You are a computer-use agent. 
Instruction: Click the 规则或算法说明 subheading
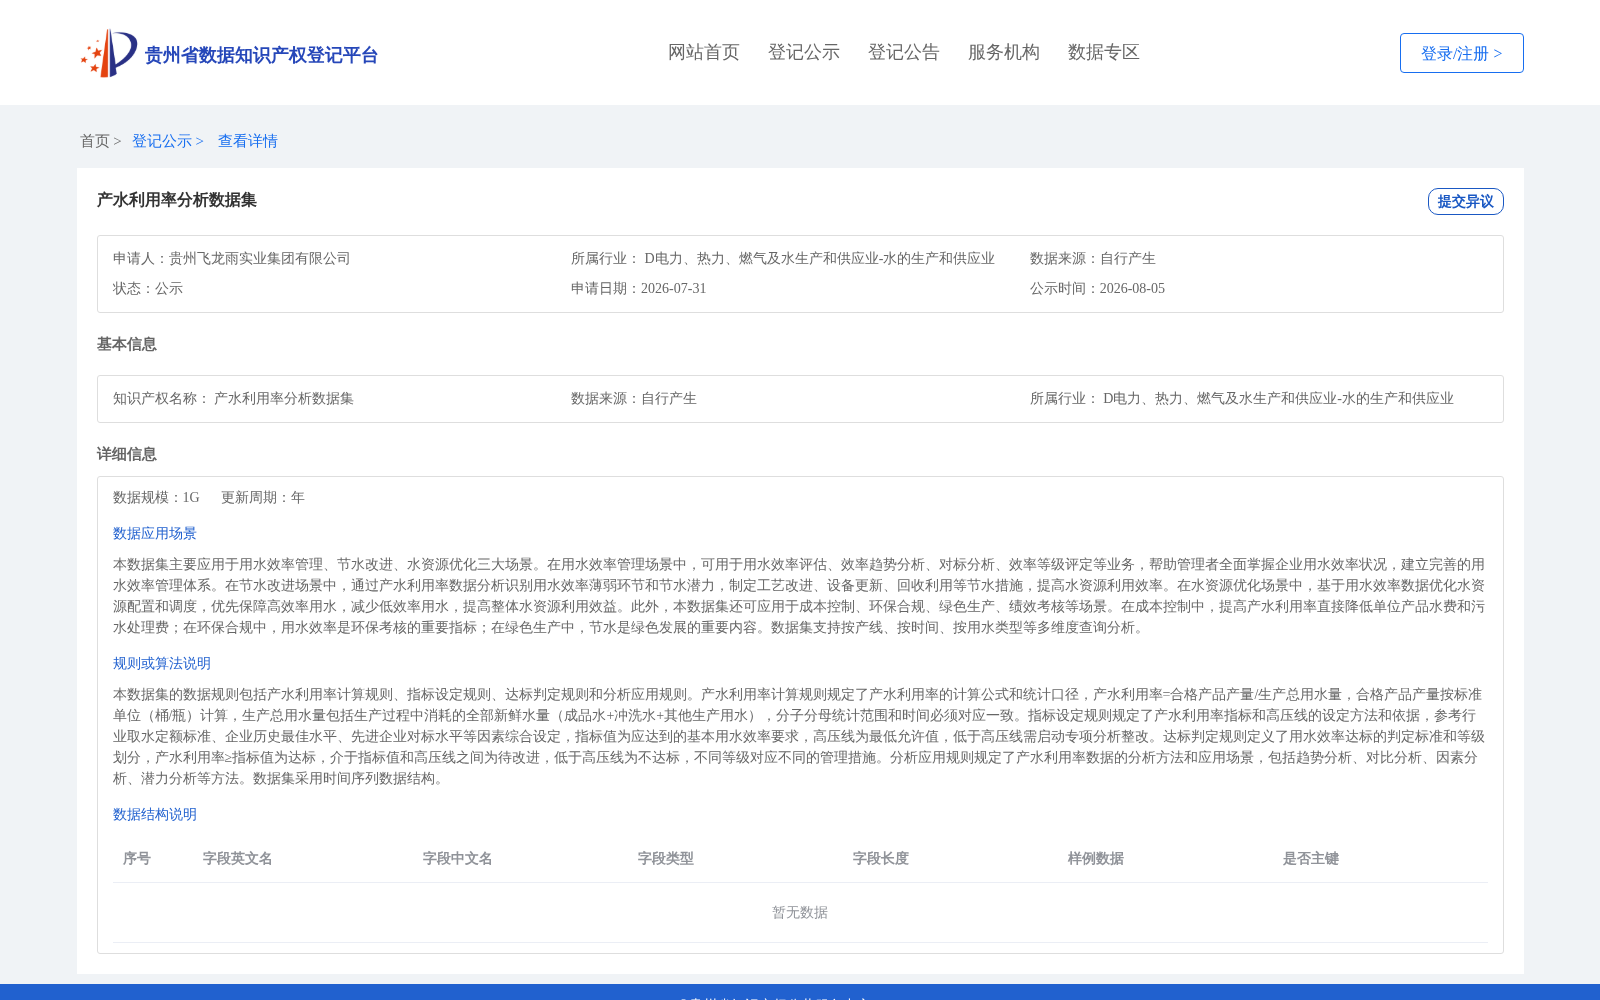coord(162,663)
